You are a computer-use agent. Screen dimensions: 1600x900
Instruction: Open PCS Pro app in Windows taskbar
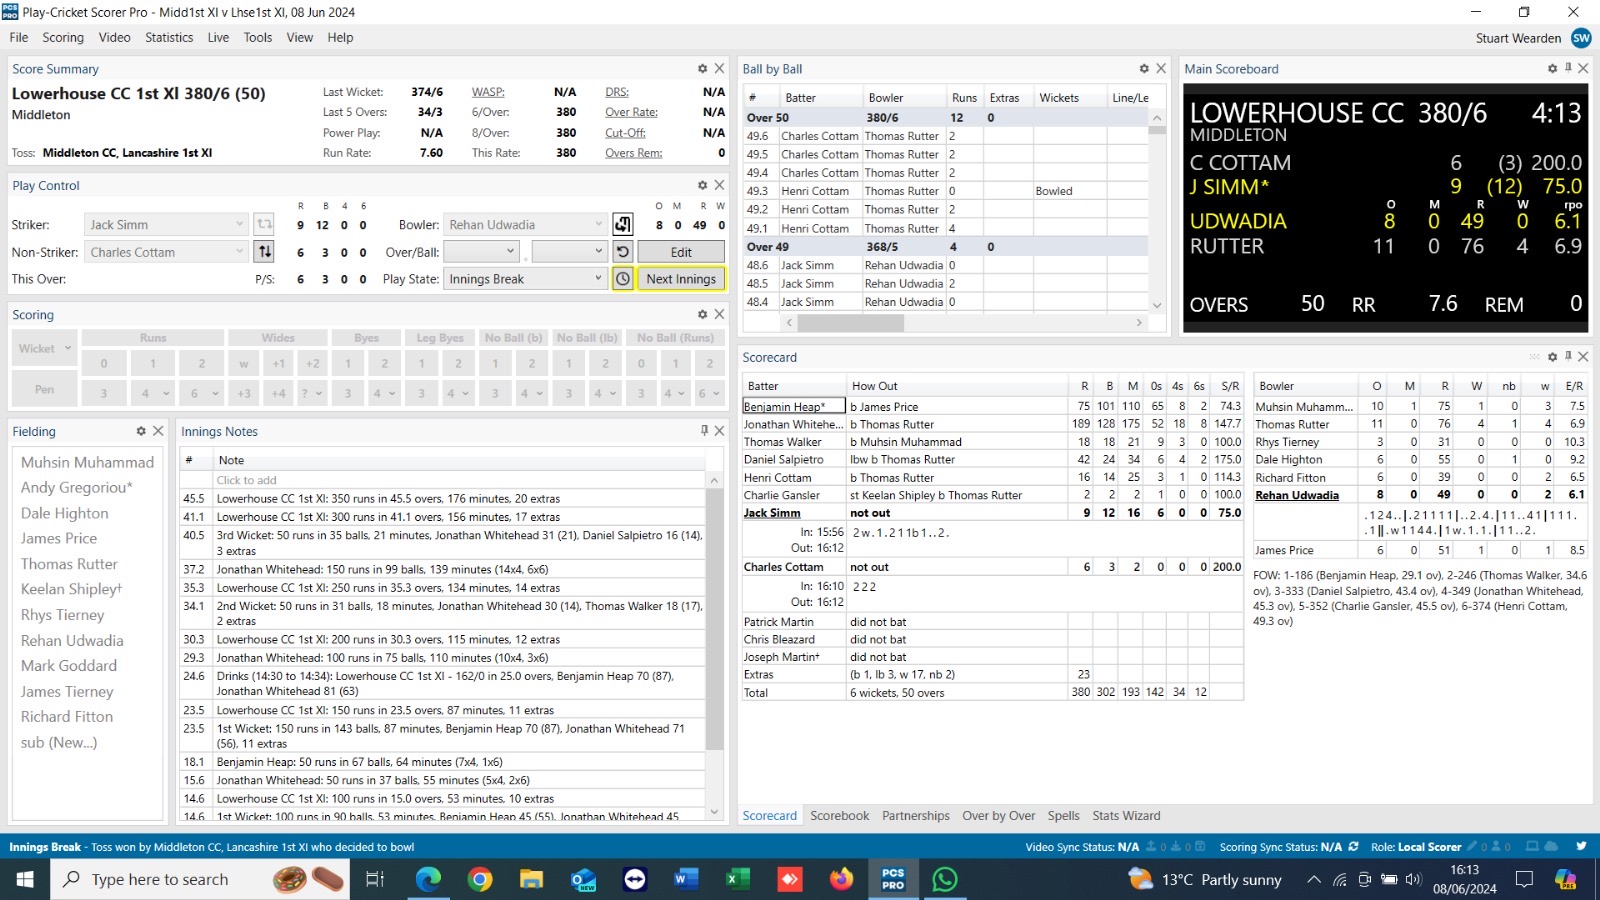(892, 879)
